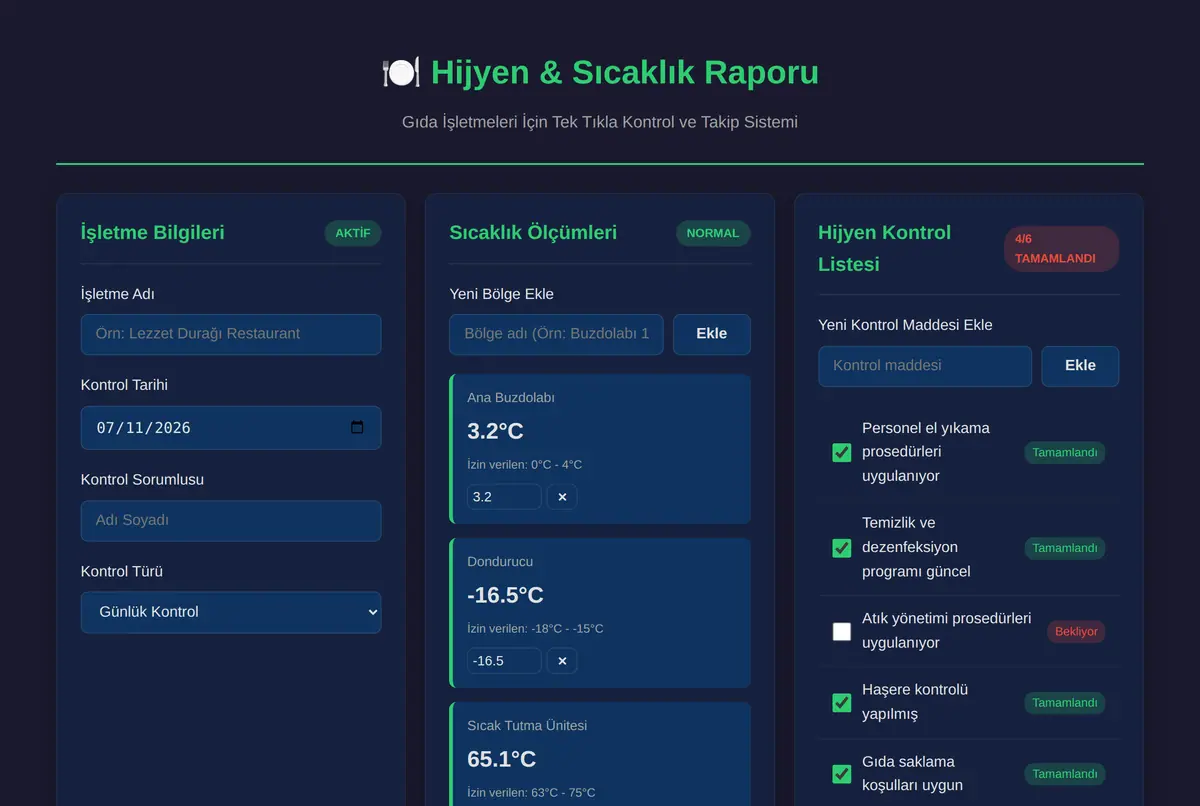Click the 'Sıcak Tutma Ünitesi' zone name
Screen dimensions: 1200x806
point(527,725)
